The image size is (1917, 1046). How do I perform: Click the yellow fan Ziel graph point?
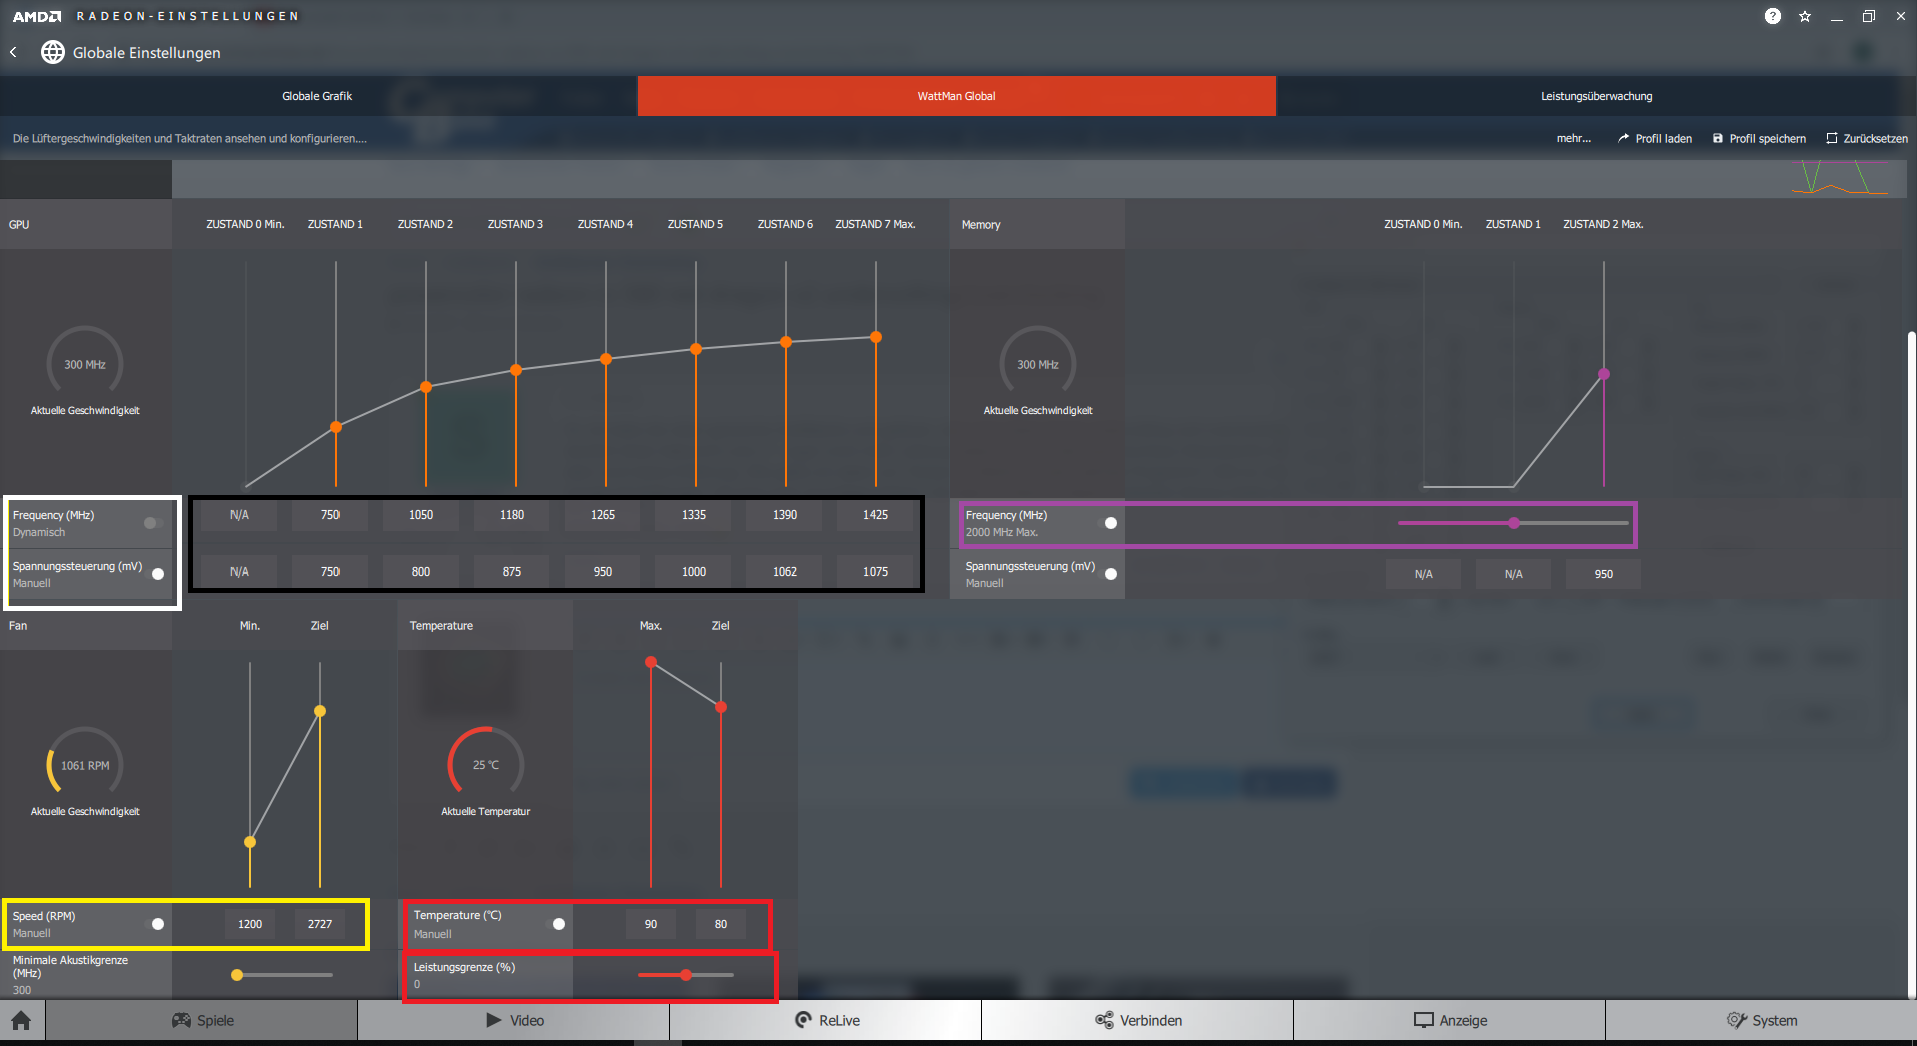(x=320, y=711)
